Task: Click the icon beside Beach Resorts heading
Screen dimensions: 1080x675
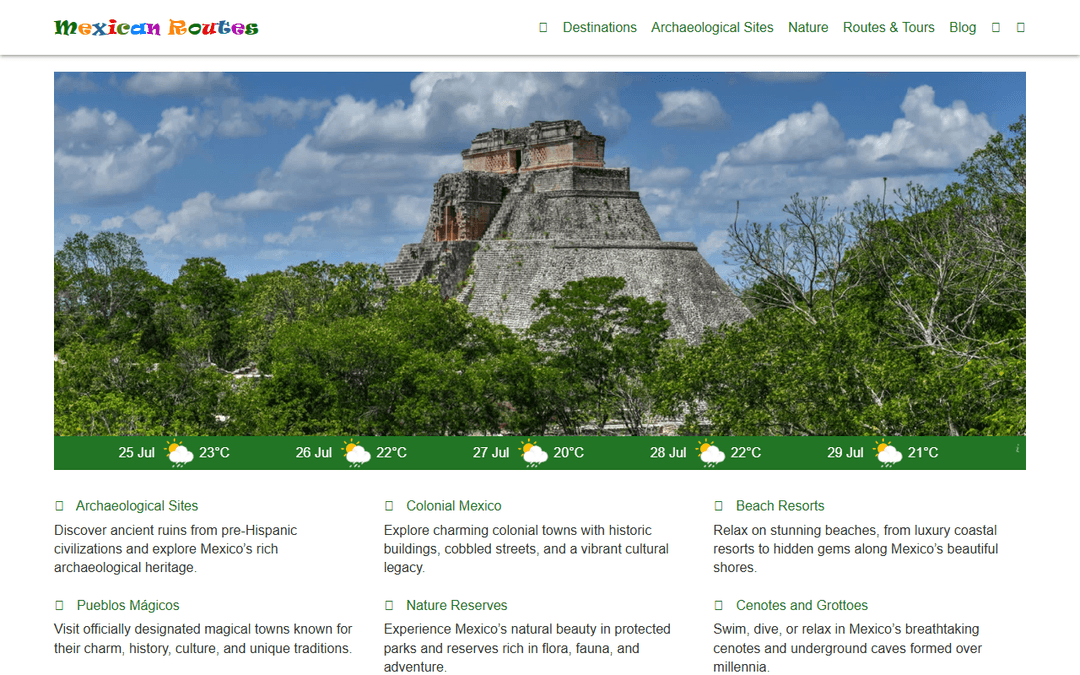Action: 718,506
